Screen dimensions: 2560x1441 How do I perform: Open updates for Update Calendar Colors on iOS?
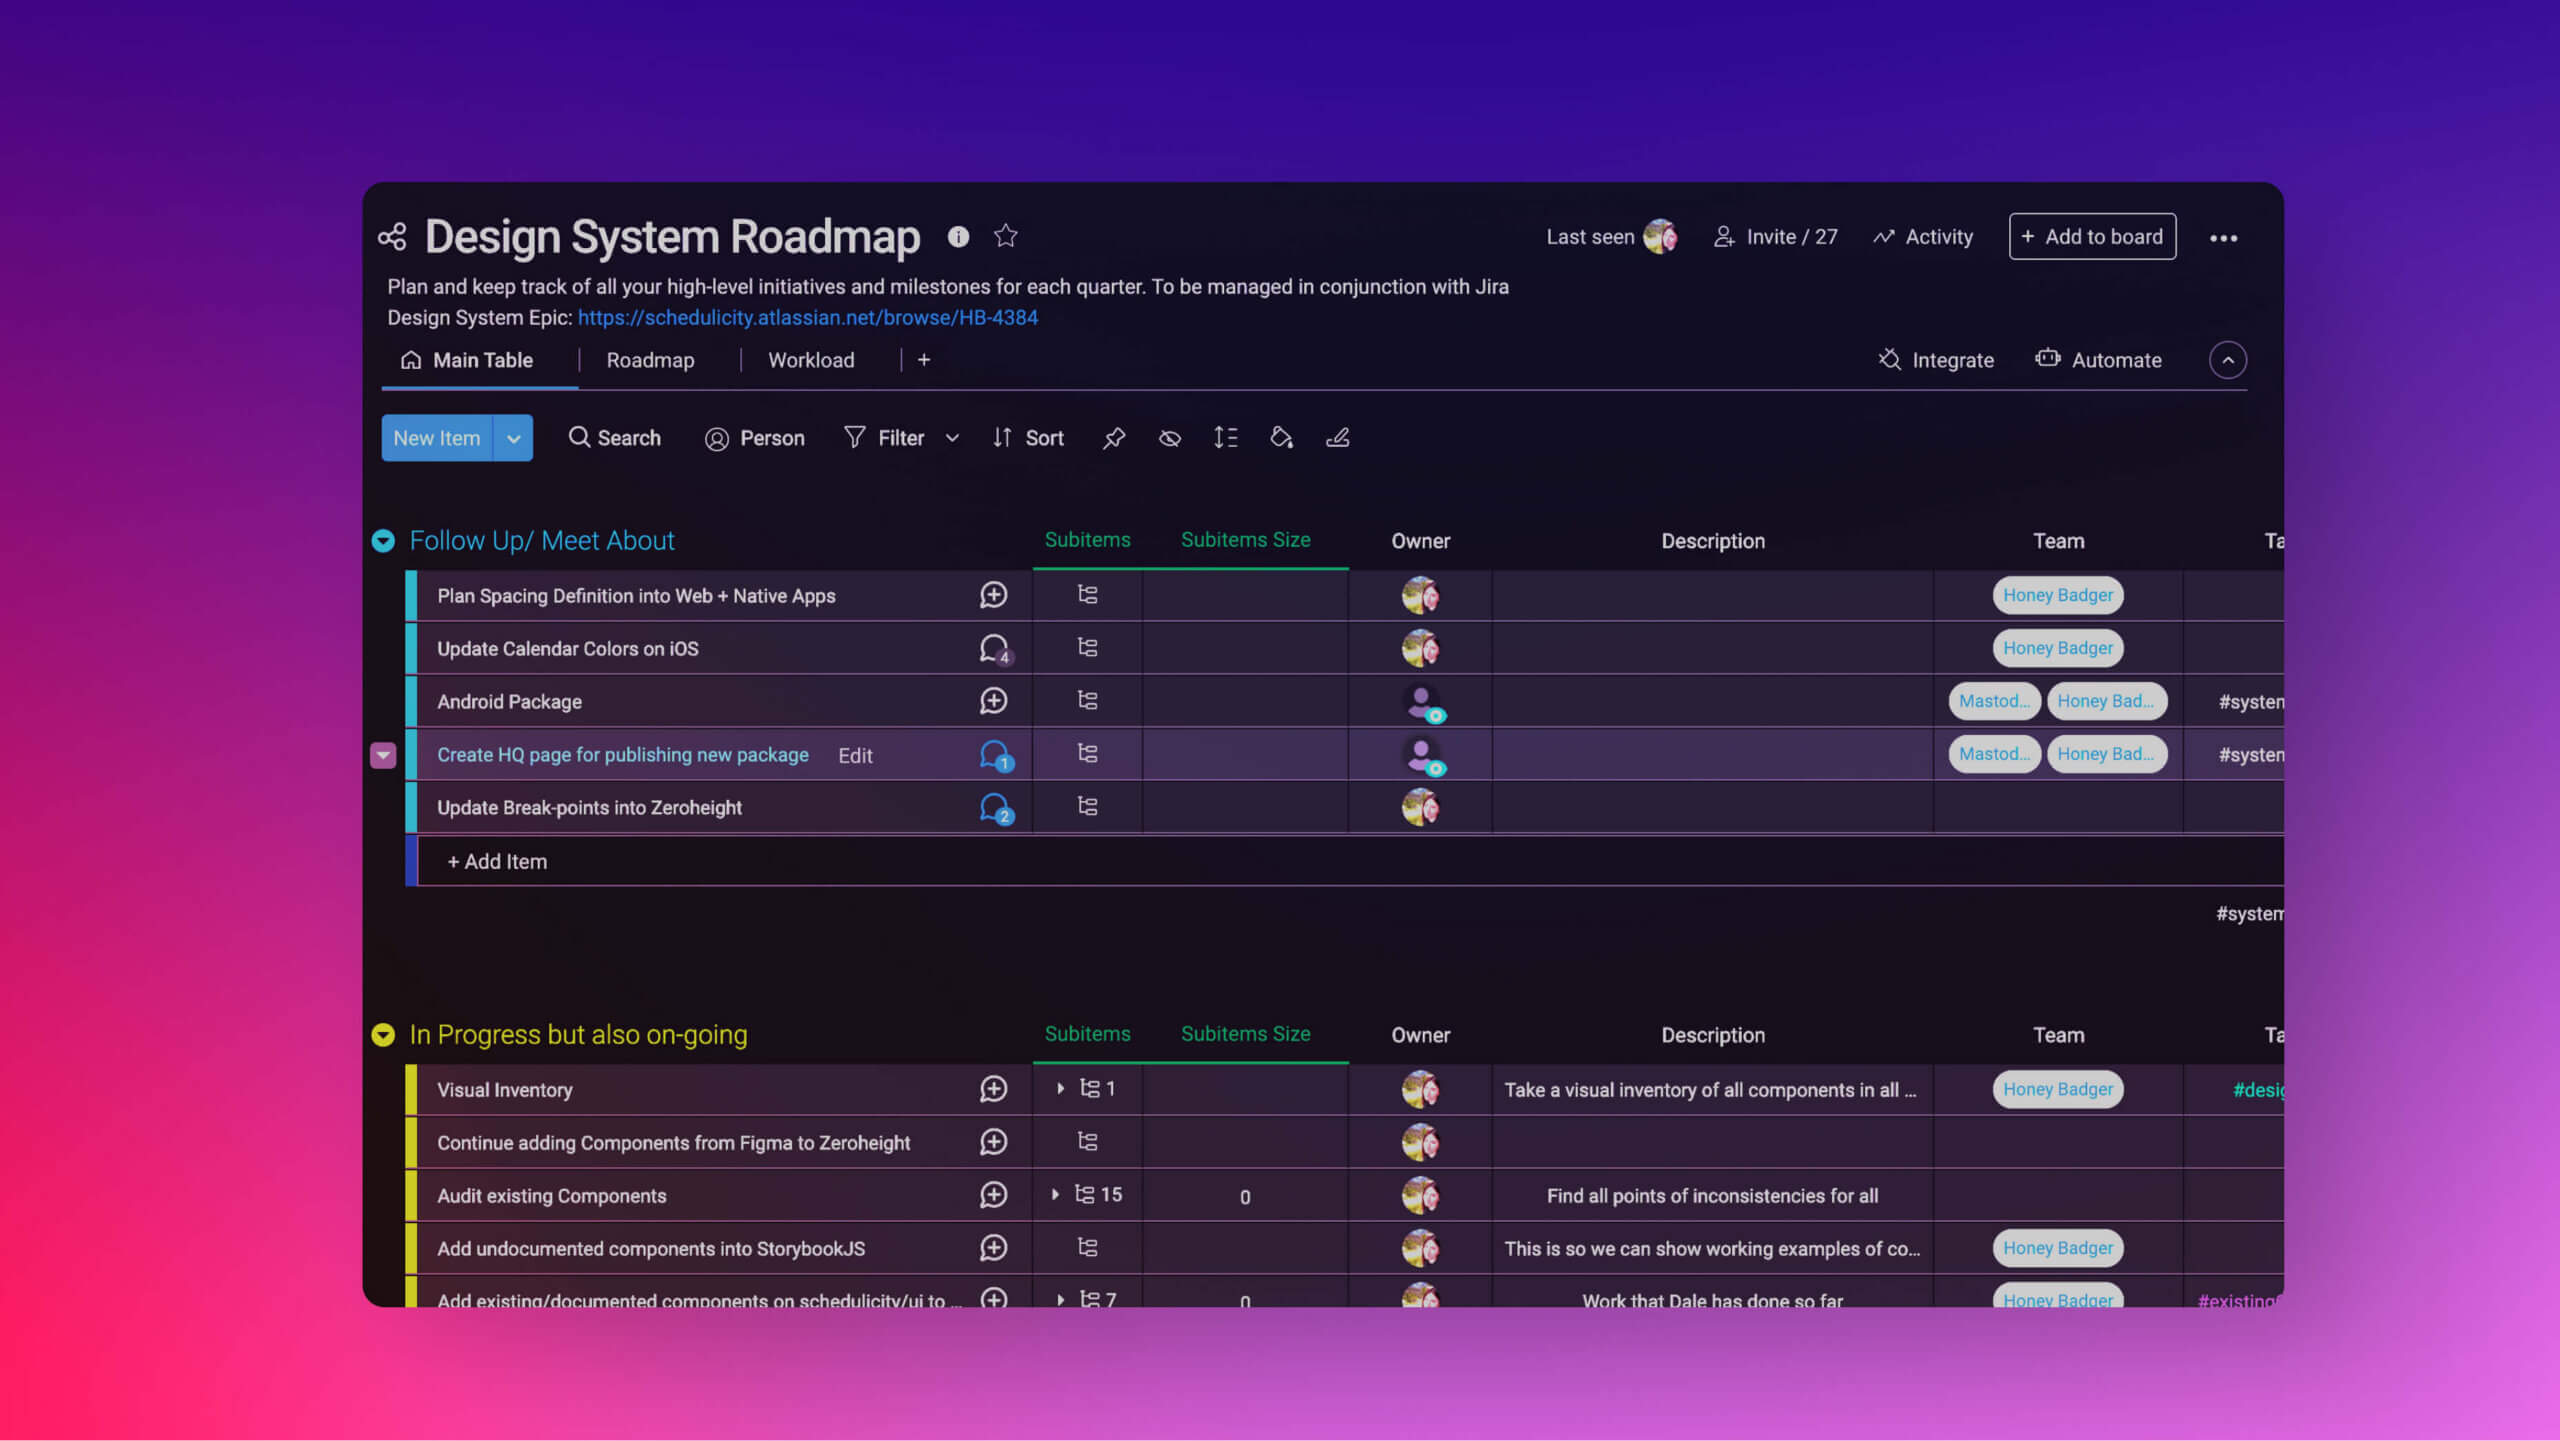point(994,649)
